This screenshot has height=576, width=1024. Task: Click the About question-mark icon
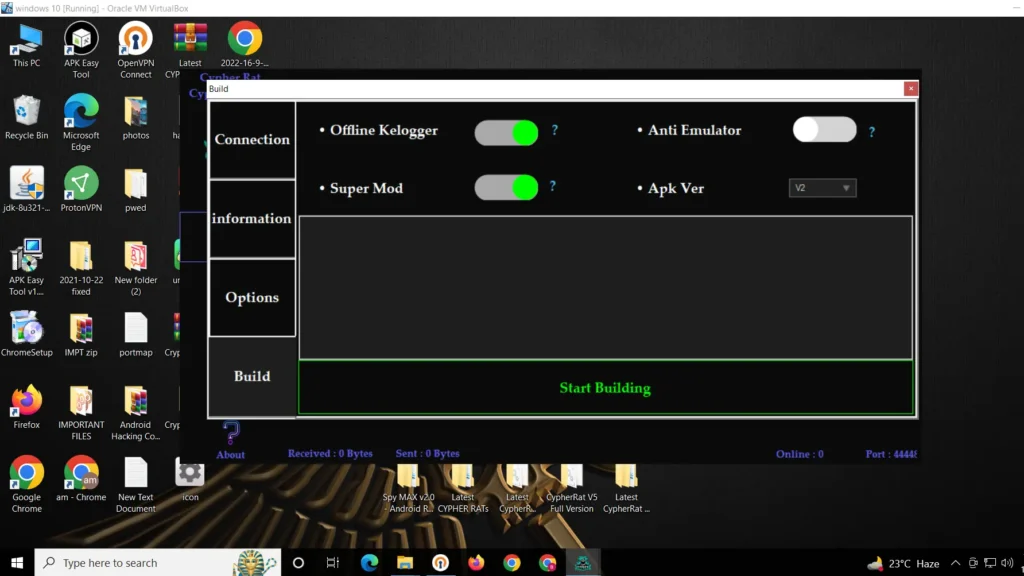click(x=231, y=433)
